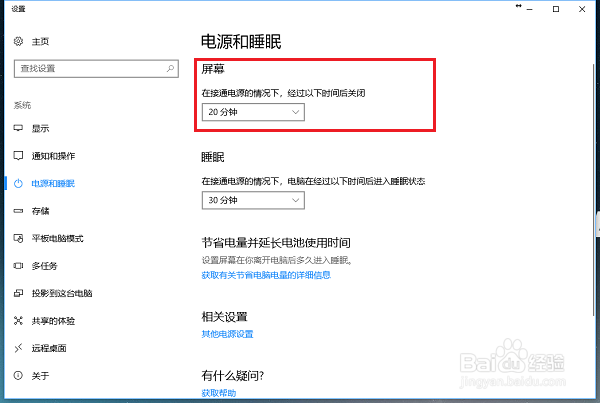Maximize the Settings window

click(x=556, y=9)
